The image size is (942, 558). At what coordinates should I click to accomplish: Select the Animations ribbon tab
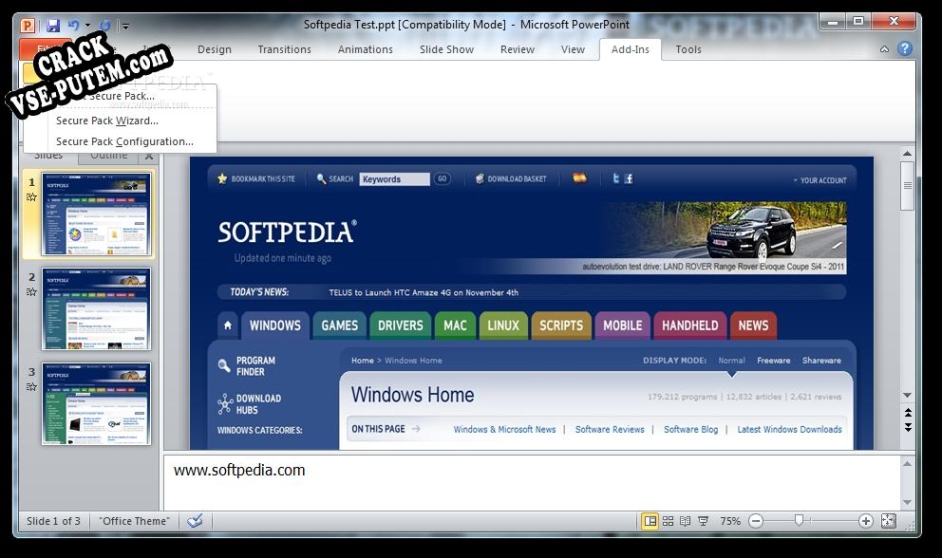point(365,49)
